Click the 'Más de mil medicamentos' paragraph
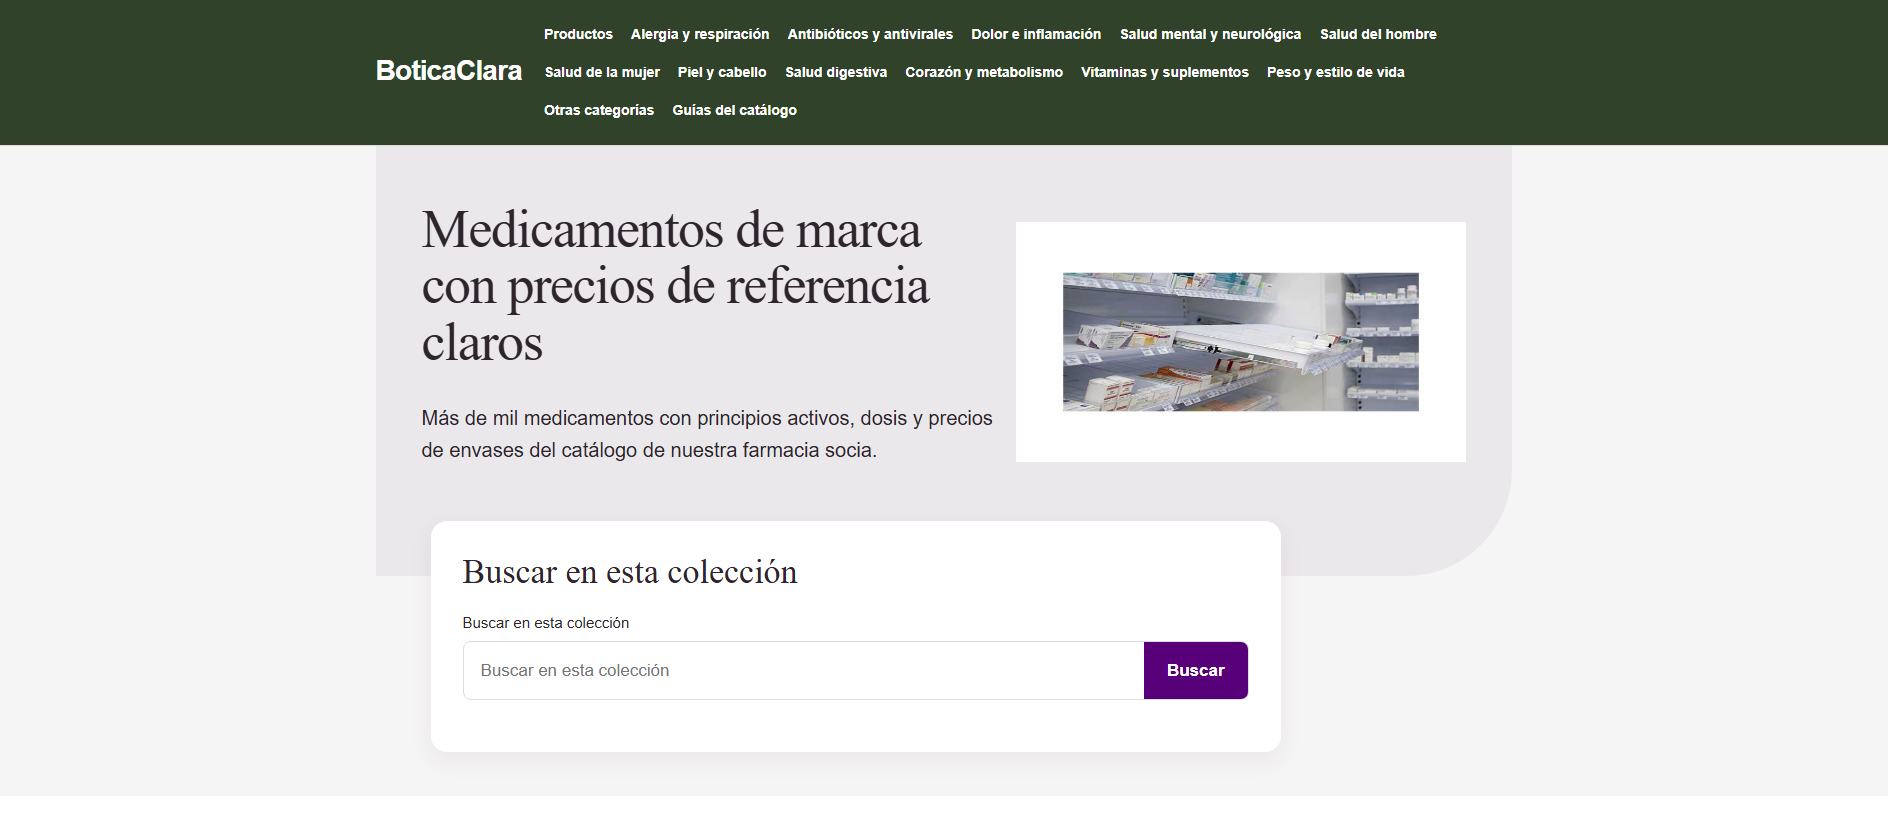This screenshot has height=818, width=1888. [x=707, y=434]
